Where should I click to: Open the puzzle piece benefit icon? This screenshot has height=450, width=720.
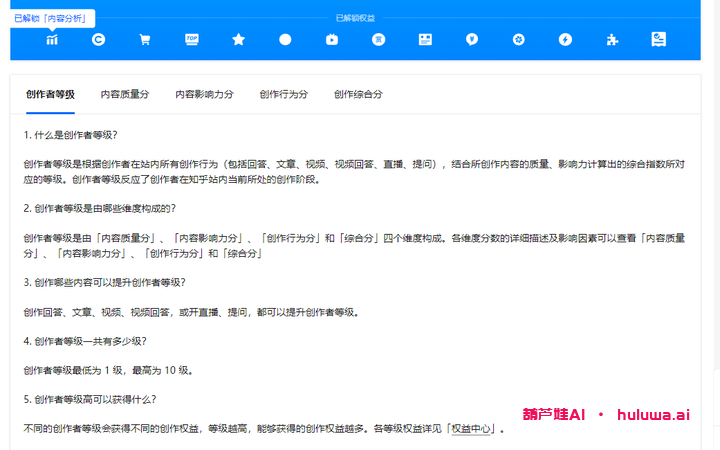point(612,40)
